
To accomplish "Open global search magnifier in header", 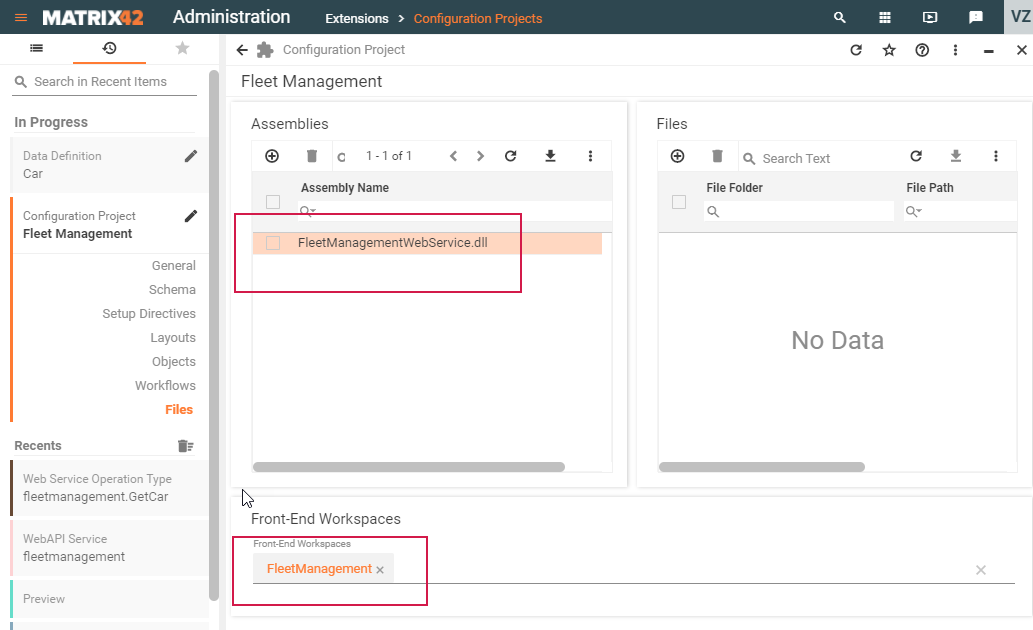I will point(839,18).
